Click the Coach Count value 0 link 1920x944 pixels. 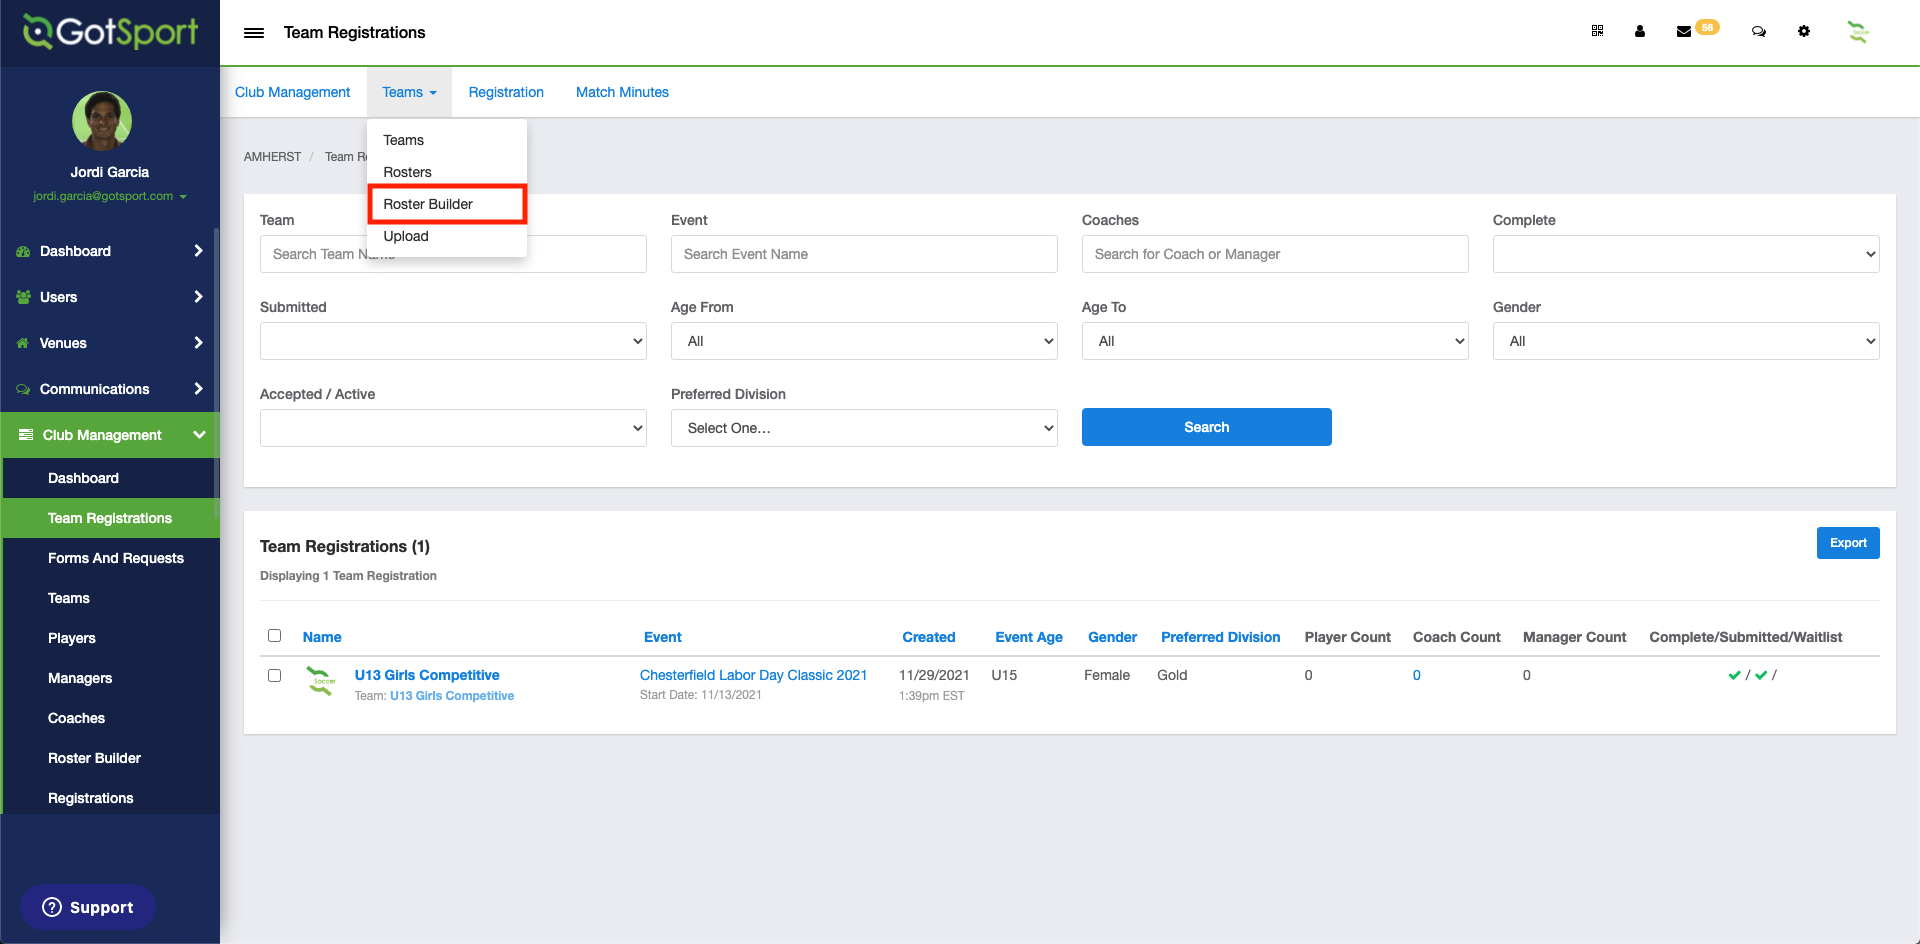pos(1417,675)
